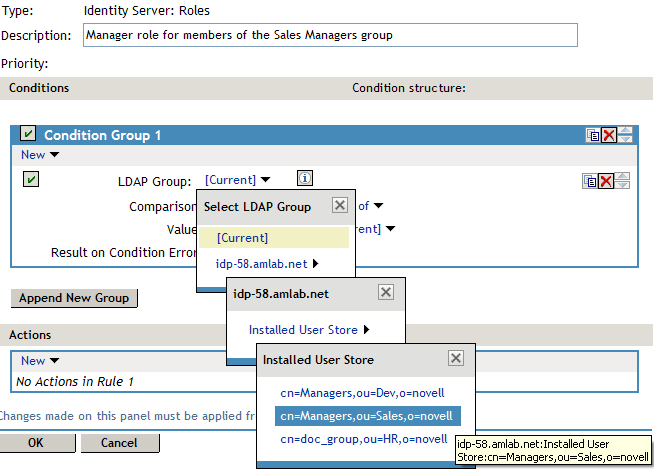654x470 pixels.
Task: Click the copy icon on LDAP Group row
Action: pos(591,181)
